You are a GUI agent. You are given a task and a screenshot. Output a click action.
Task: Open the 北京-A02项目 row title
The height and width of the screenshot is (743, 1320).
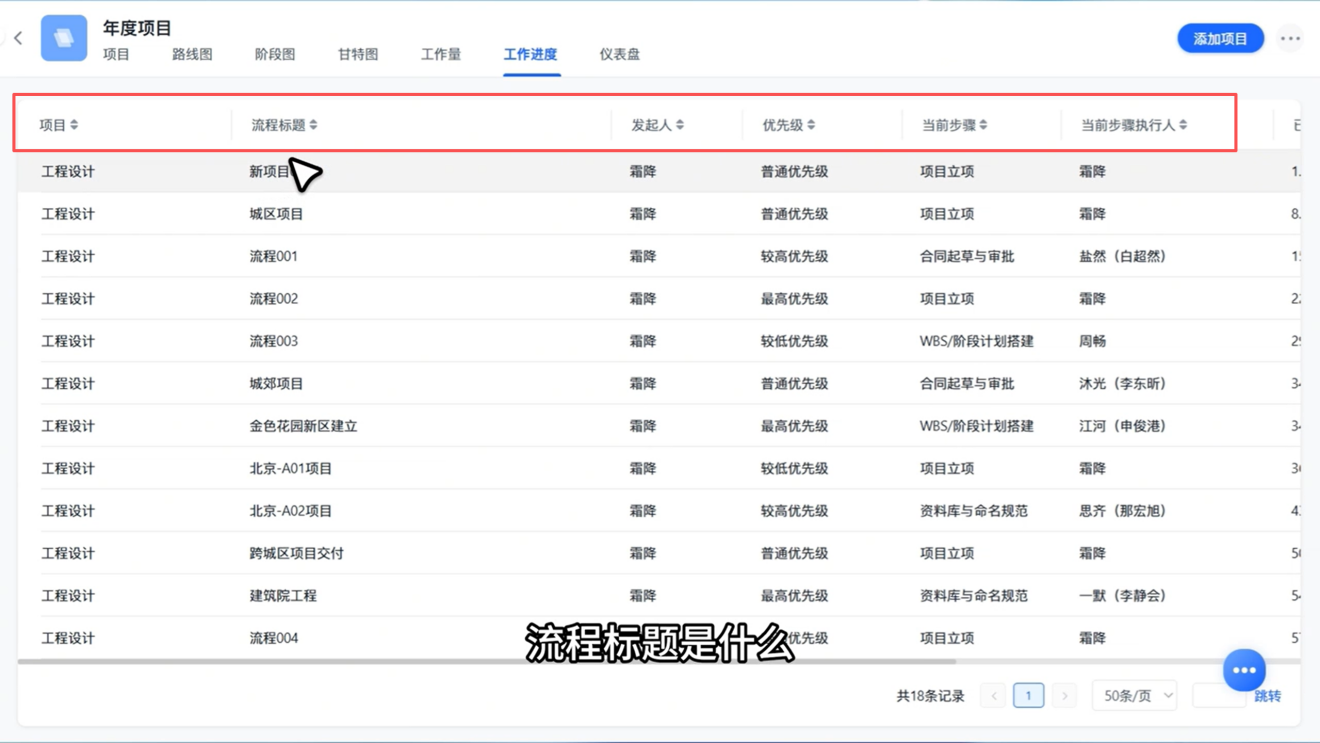[290, 511]
